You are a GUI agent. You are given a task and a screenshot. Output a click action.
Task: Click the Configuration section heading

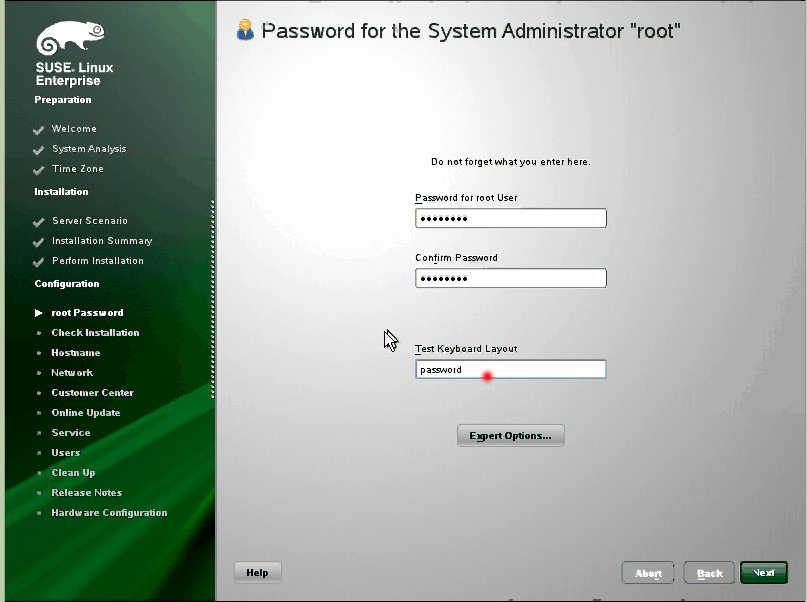pyautogui.click(x=67, y=284)
